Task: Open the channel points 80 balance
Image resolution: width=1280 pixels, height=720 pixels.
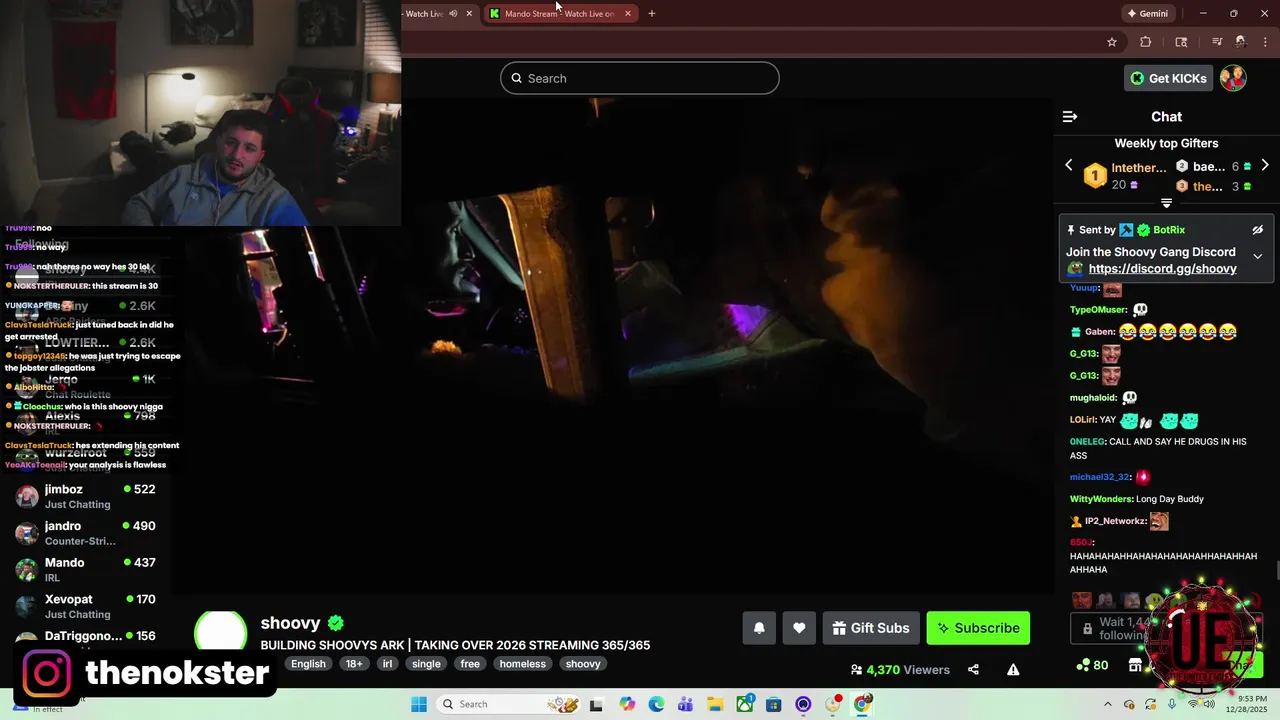Action: click(1092, 665)
